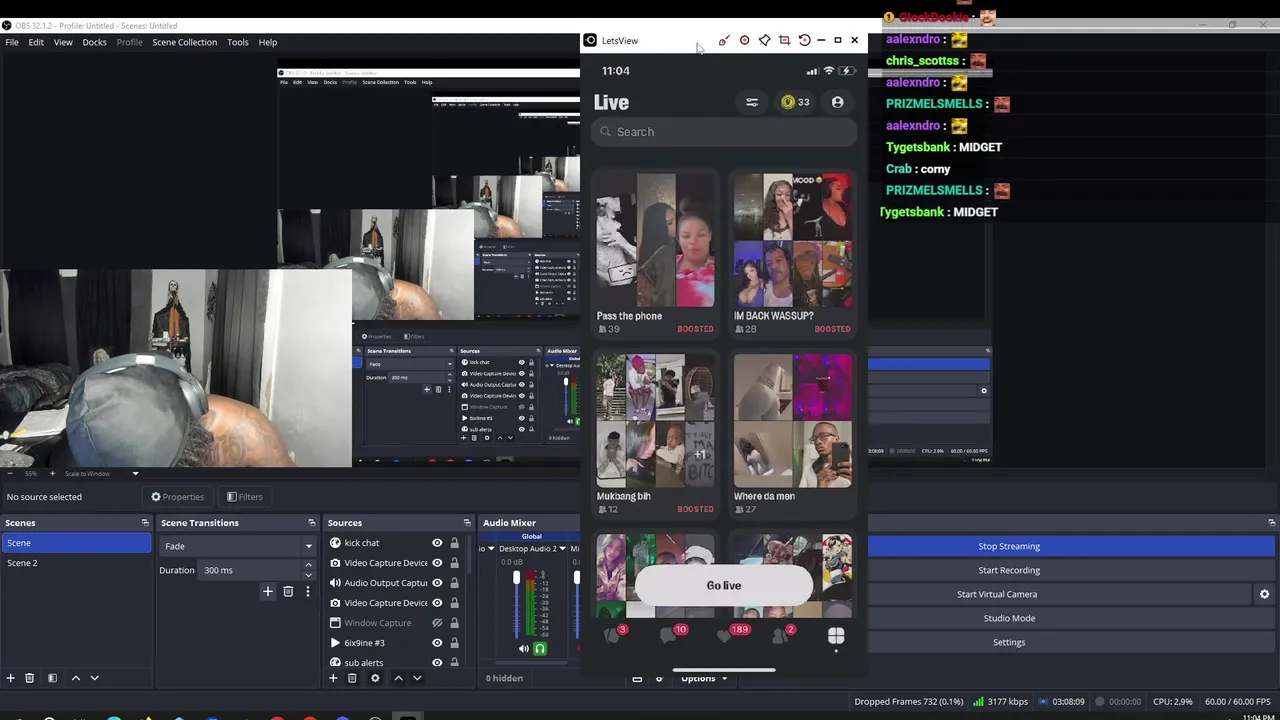Viewport: 1280px width, 720px height.
Task: Move scene down in Scenes list
Action: pos(94,678)
